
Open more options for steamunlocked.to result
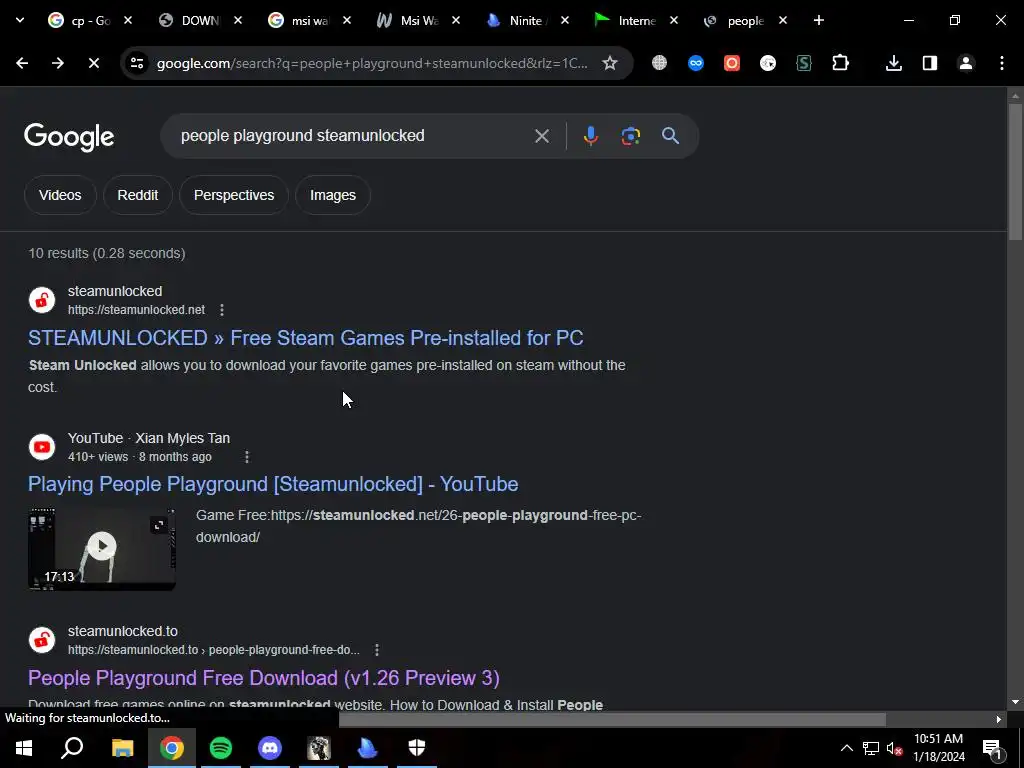tap(377, 650)
